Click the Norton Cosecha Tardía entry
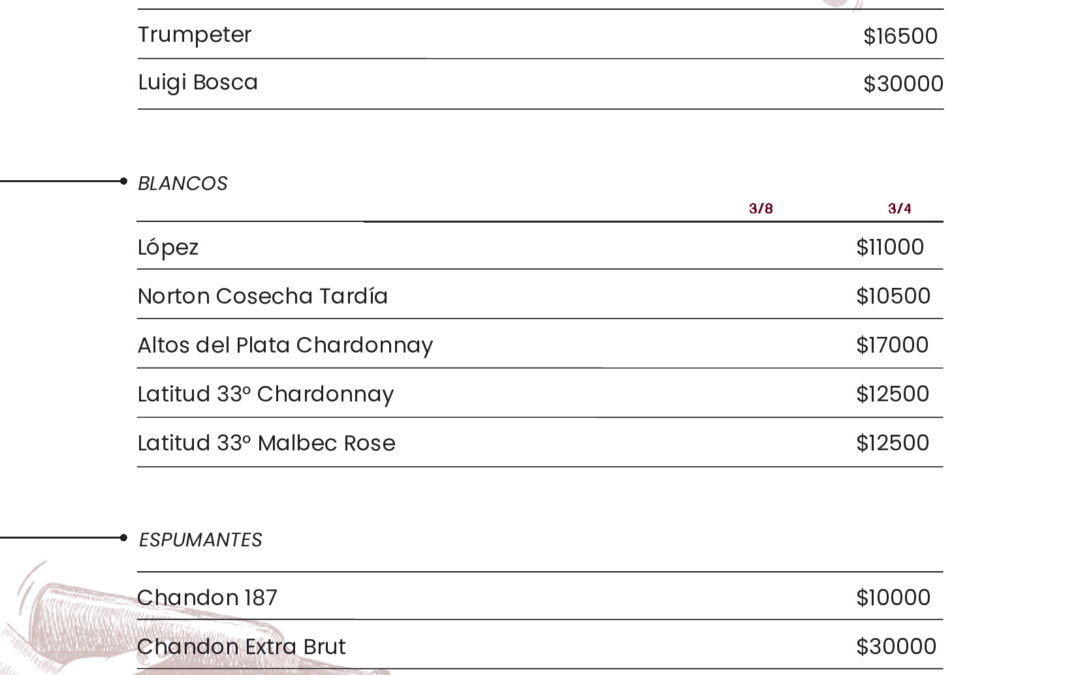The image size is (1080, 675). 262,297
